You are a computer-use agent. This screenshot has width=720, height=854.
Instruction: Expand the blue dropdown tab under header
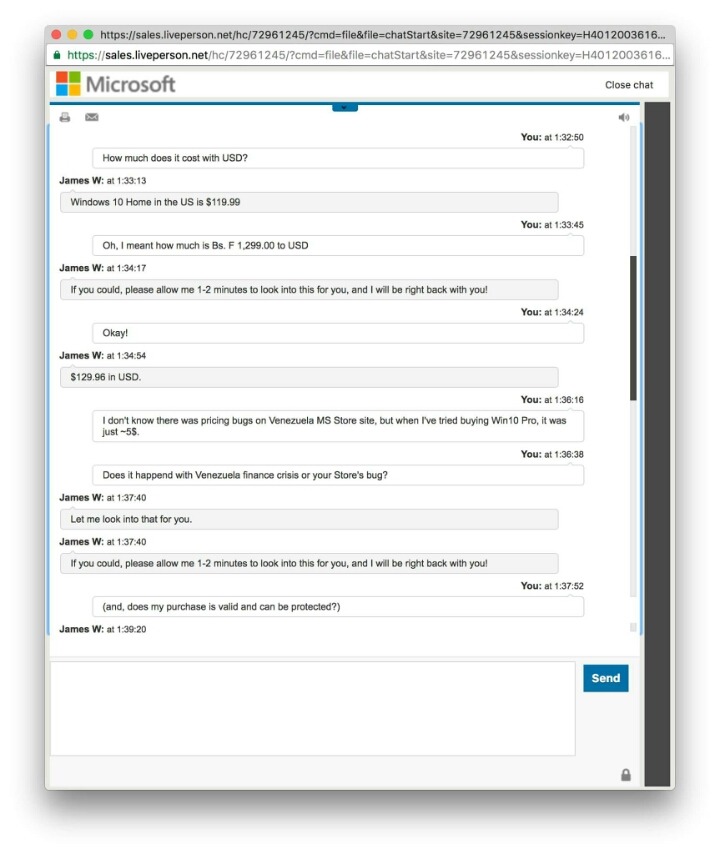pos(345,107)
